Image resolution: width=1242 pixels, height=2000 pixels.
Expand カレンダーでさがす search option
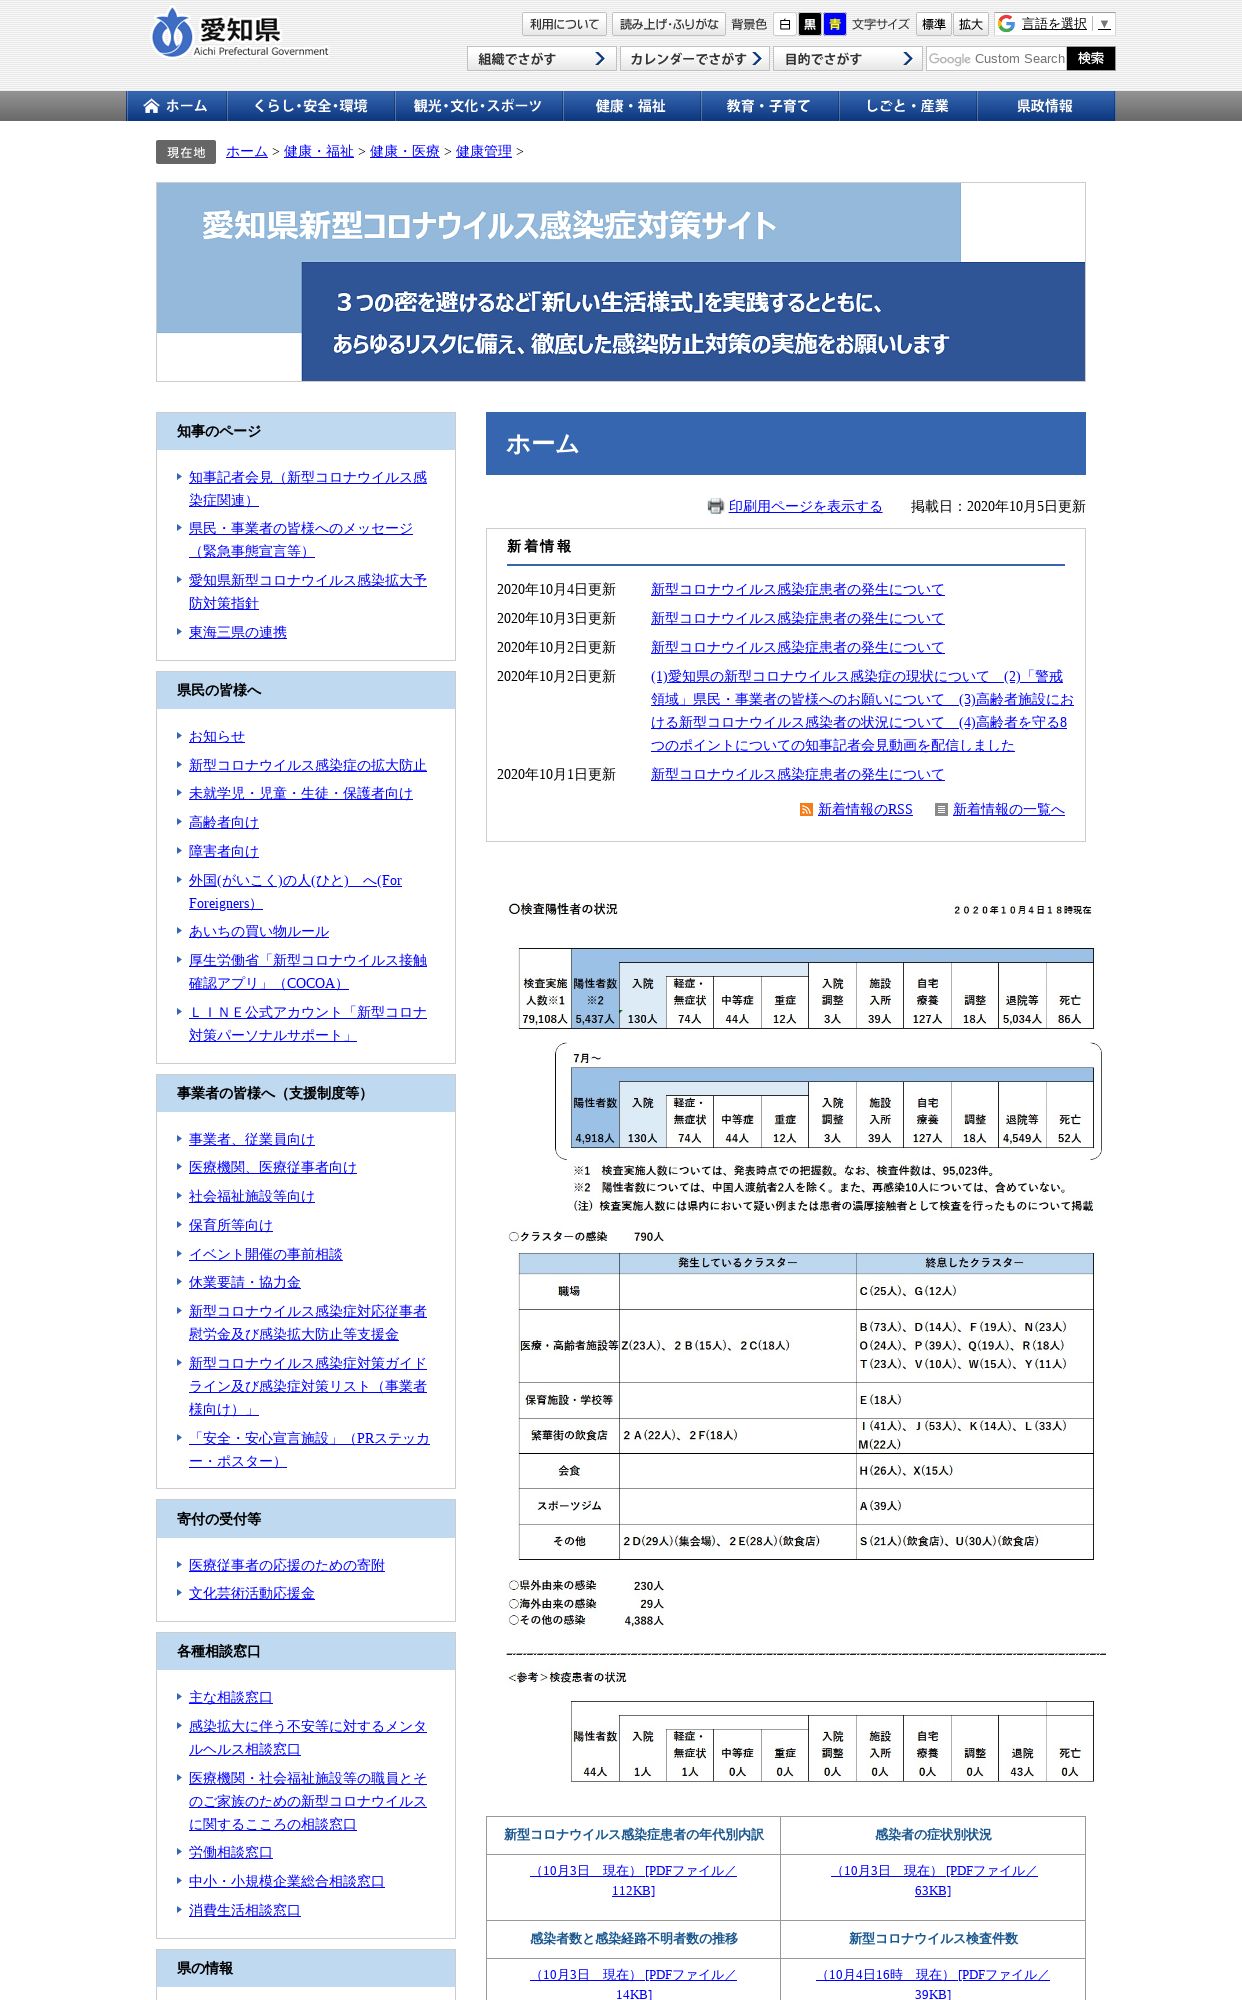[695, 59]
